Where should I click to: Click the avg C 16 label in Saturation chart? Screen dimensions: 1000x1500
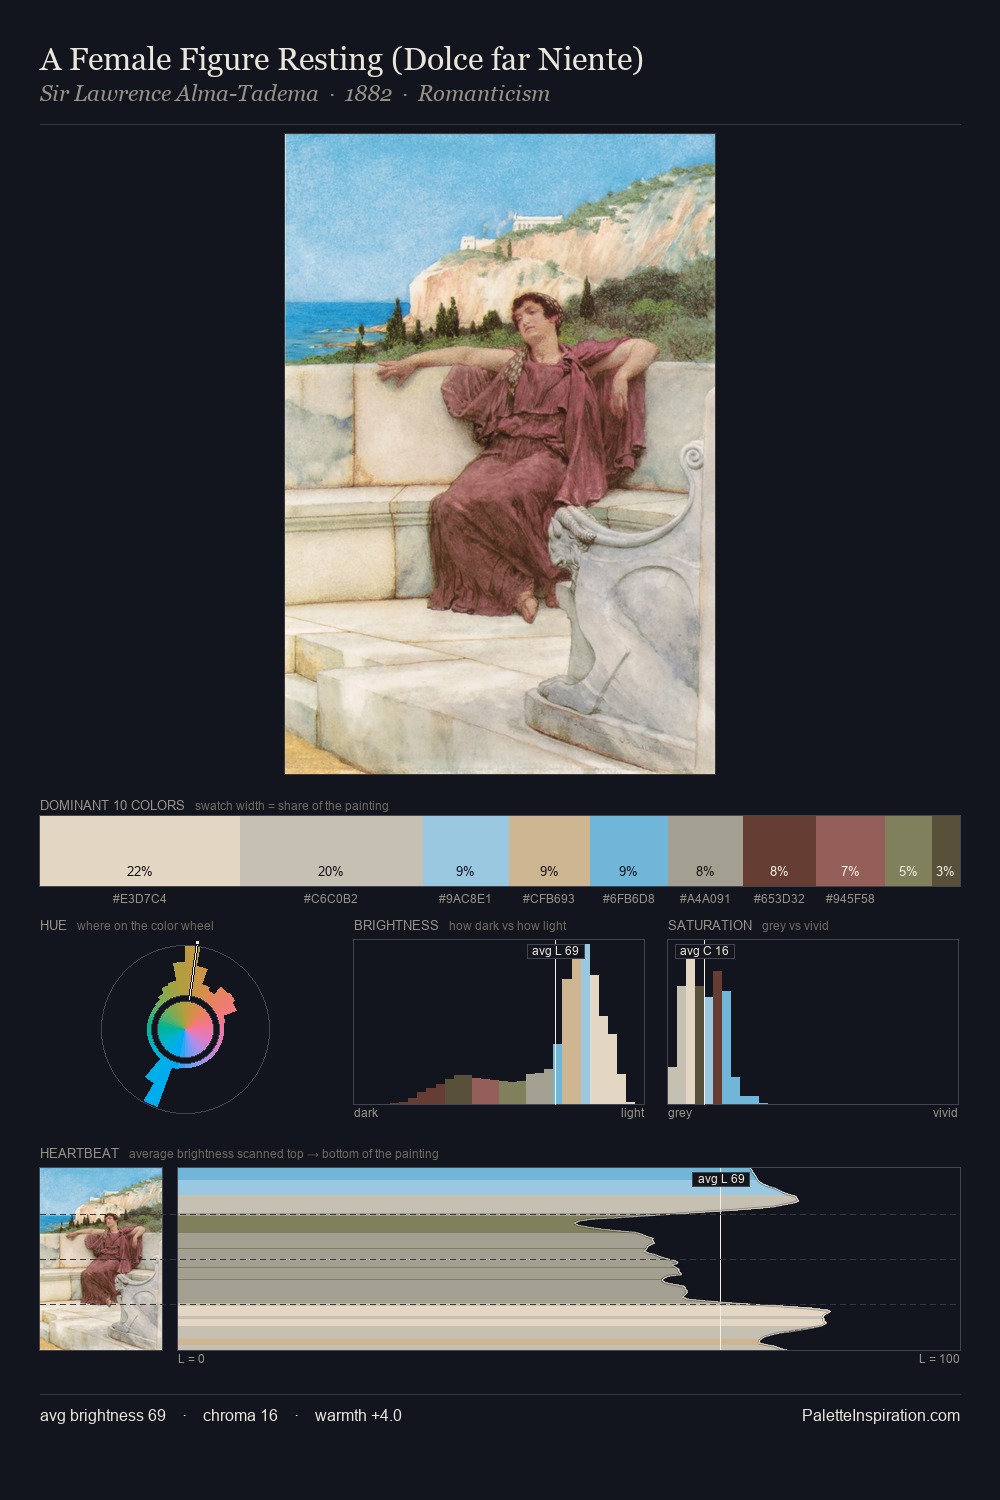pyautogui.click(x=704, y=951)
